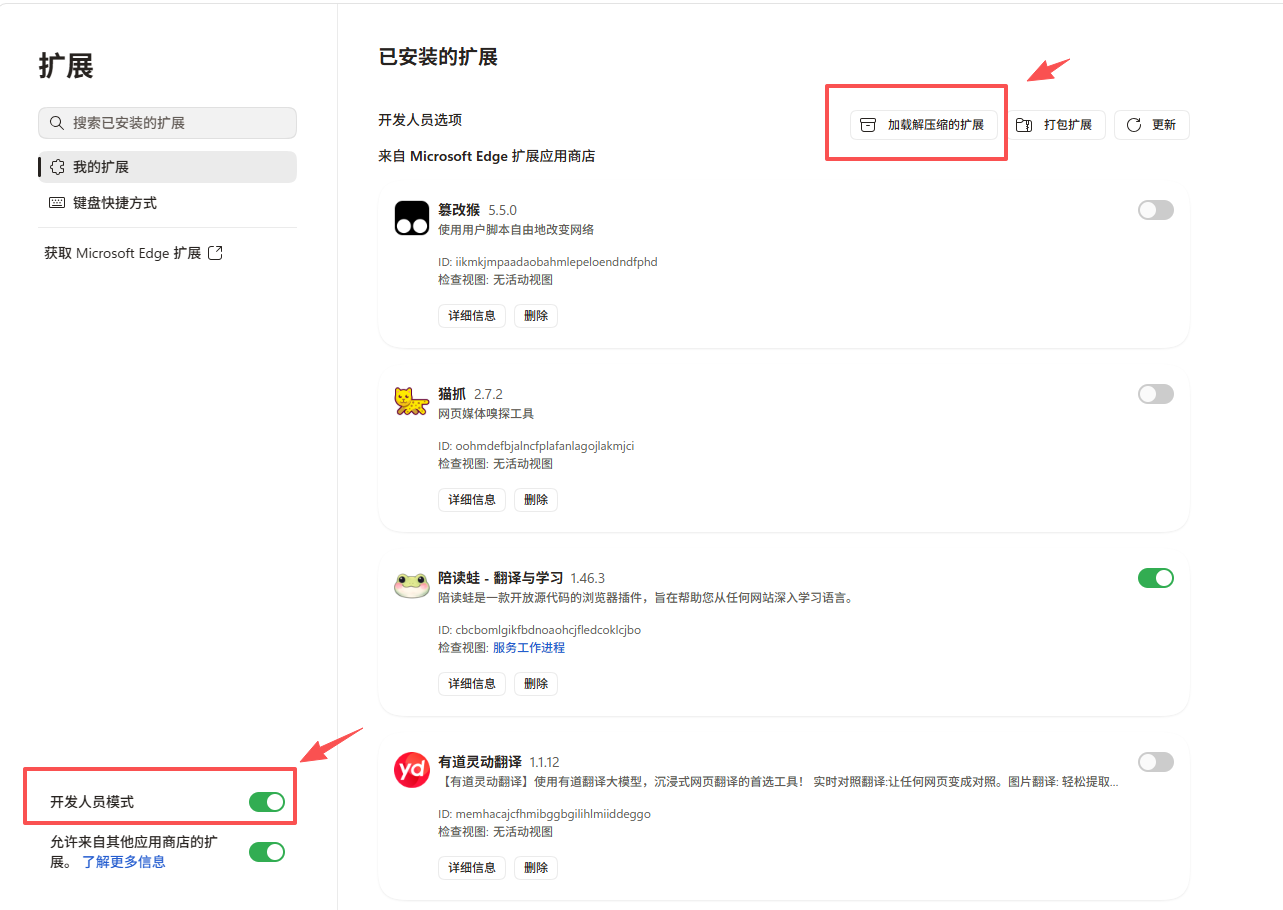Click the version number 2.7.2
The image size is (1283, 910).
pyautogui.click(x=488, y=395)
